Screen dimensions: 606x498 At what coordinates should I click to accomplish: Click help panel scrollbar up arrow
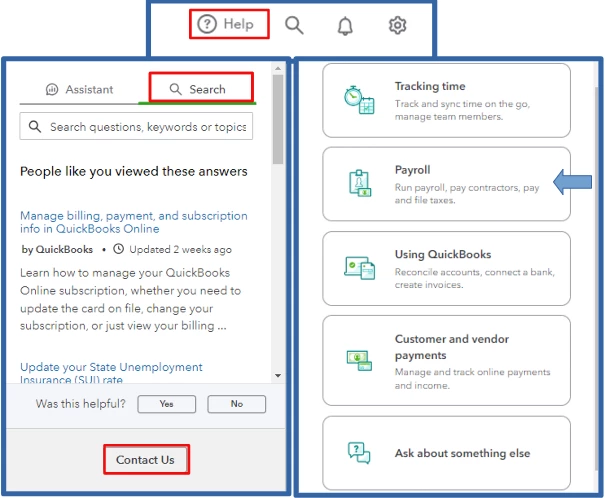[277, 68]
